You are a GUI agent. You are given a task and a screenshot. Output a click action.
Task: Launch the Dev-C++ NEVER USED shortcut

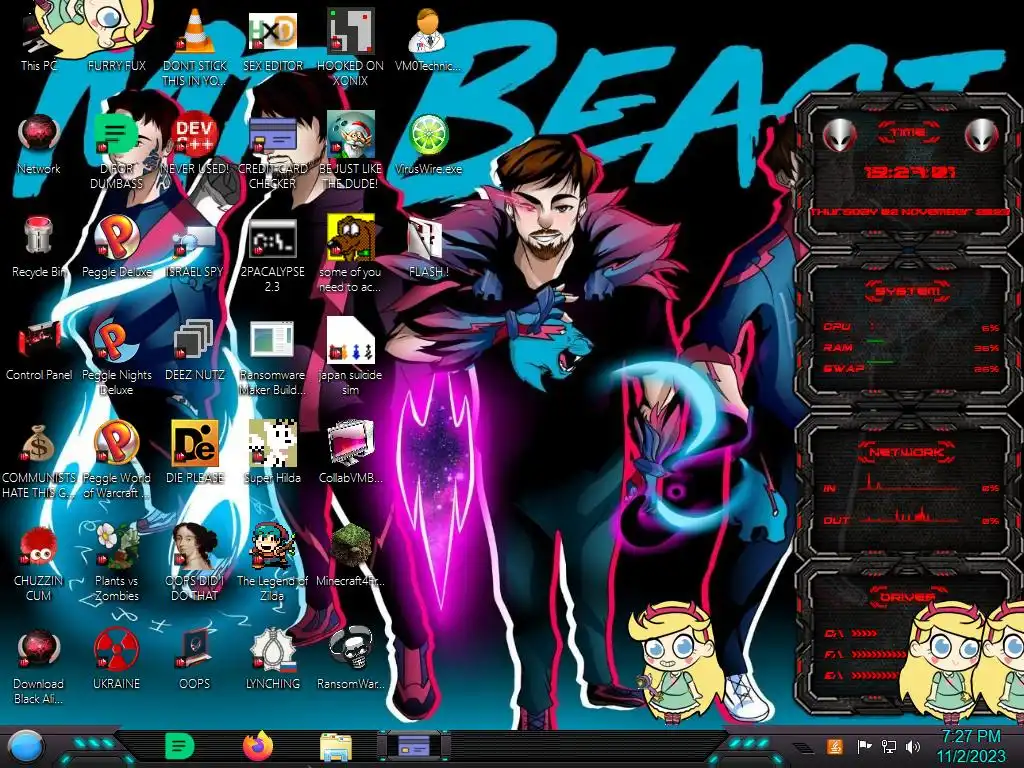point(195,135)
